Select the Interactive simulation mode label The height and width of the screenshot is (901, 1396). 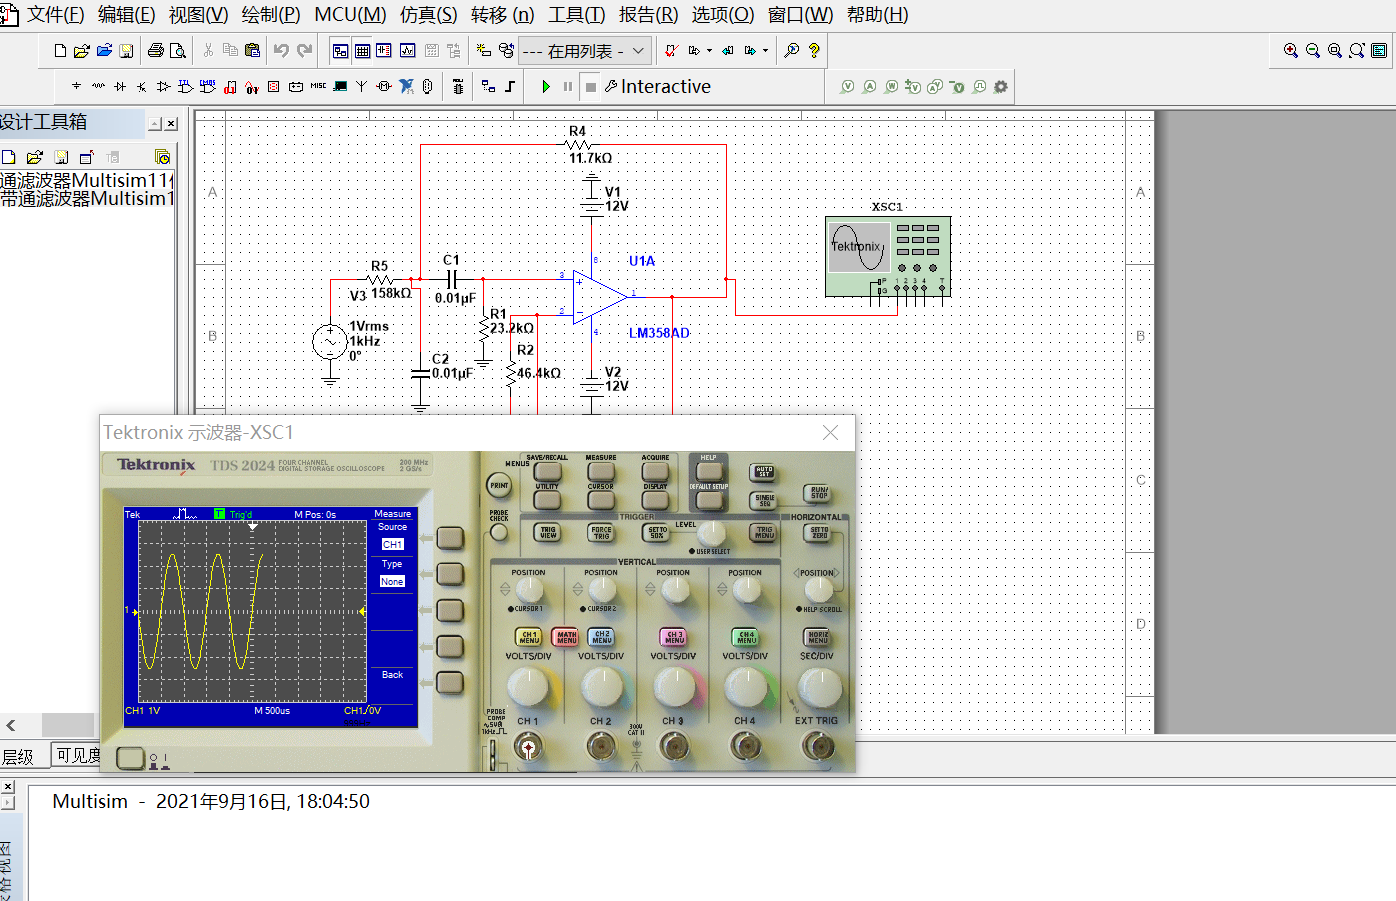[666, 87]
